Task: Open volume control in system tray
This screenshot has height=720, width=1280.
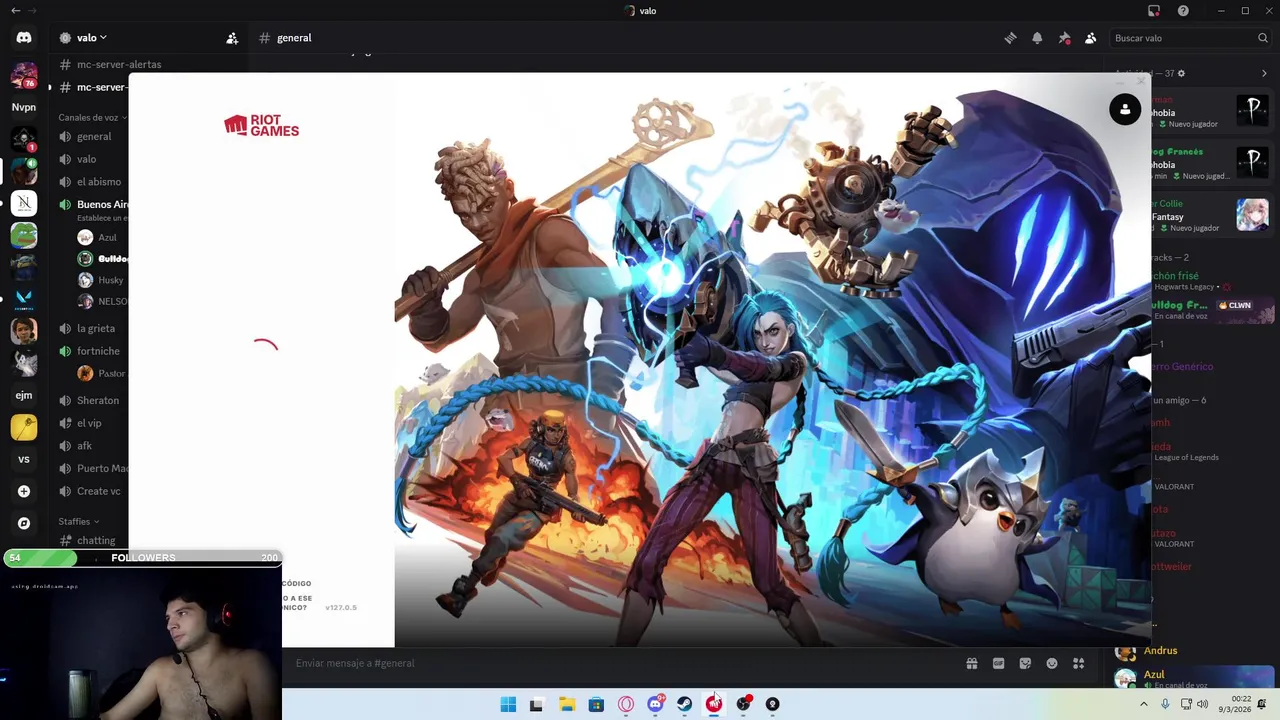Action: pos(1203,704)
